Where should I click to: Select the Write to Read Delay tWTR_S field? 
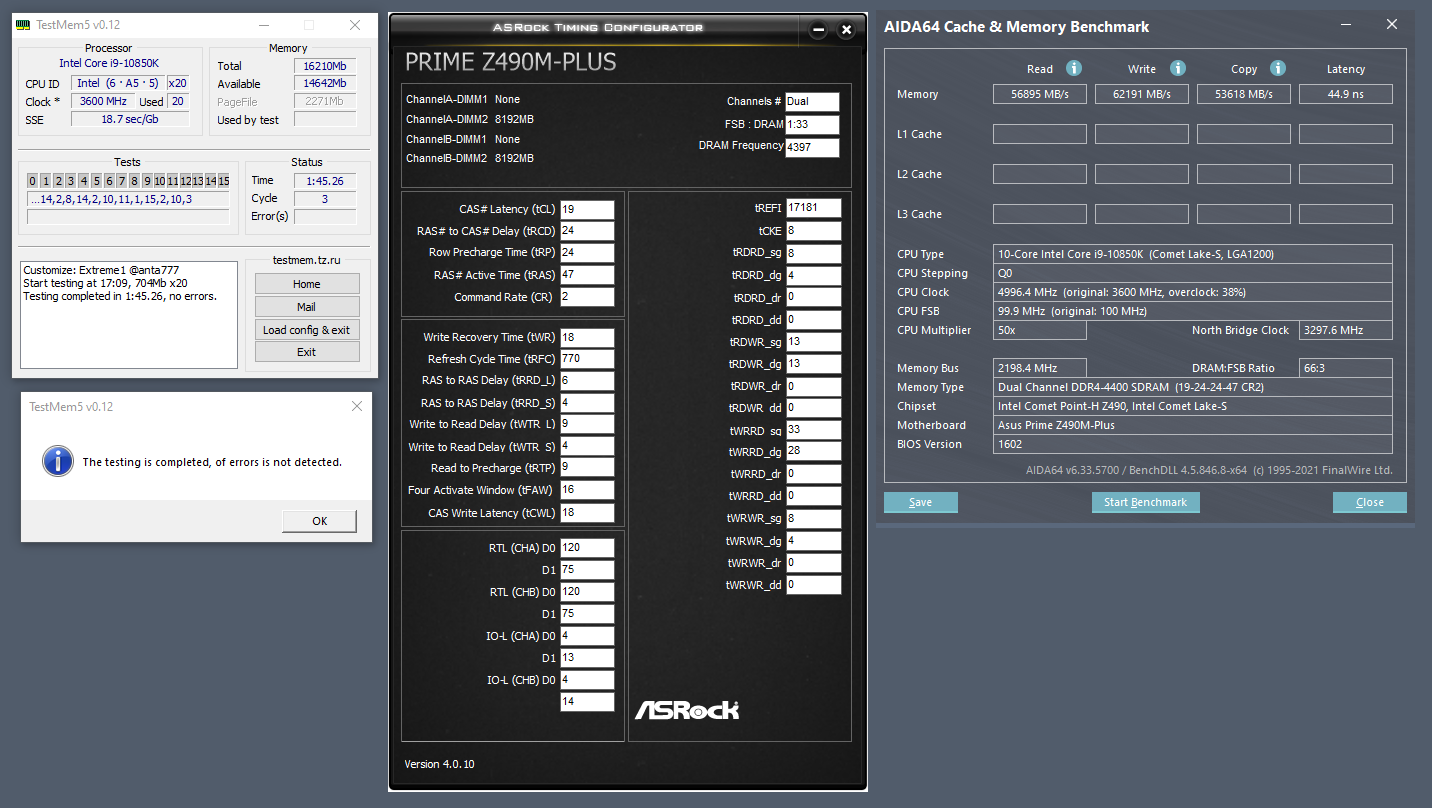click(x=587, y=447)
